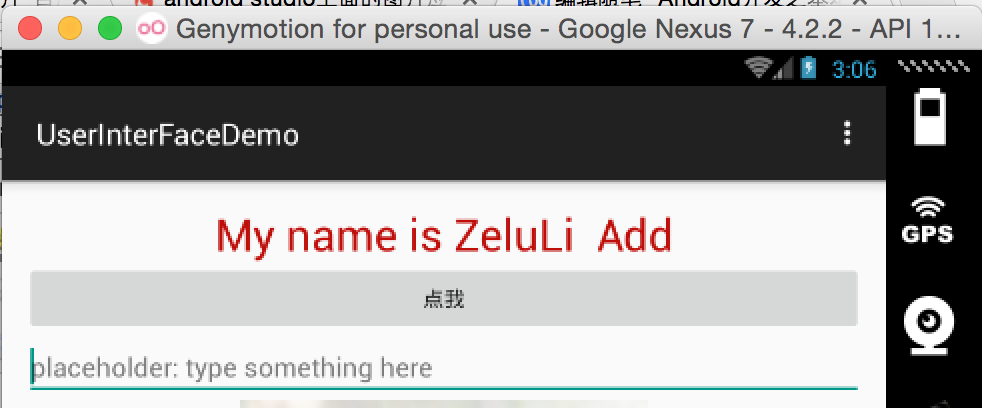Open the action bar overflow menu
Screen dimensions: 982x408
pos(847,133)
